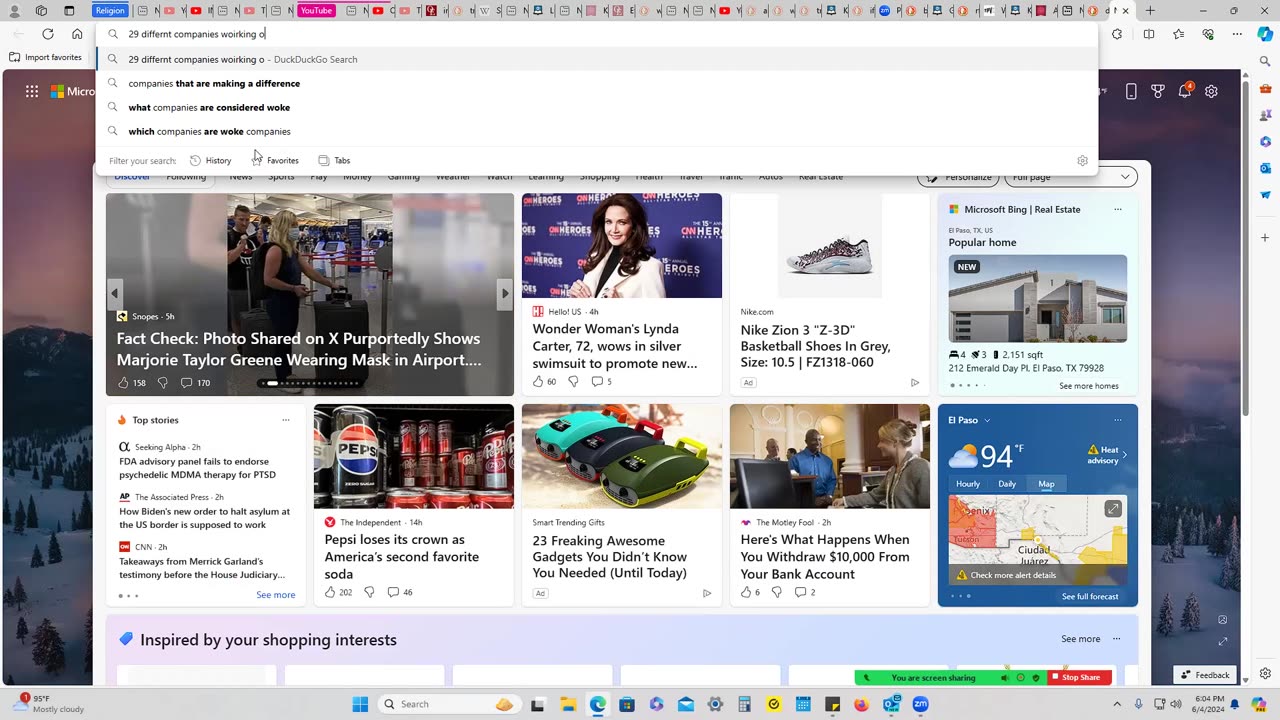Click the mobile phone icon on page header
1280x720 pixels.
tap(1131, 91)
